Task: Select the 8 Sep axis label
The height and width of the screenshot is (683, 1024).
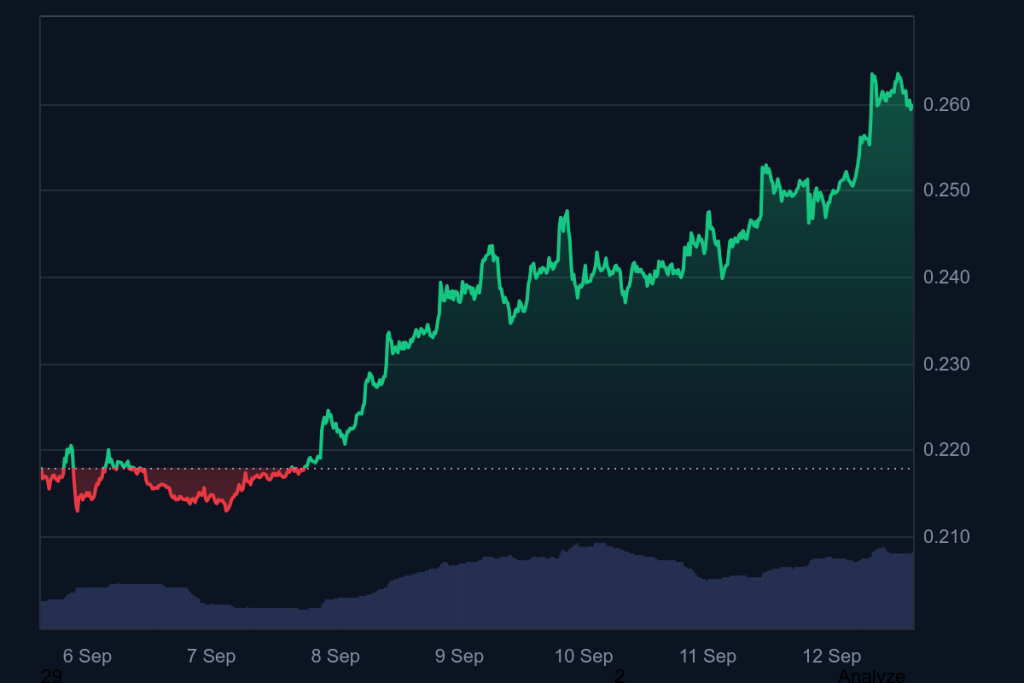Action: pyautogui.click(x=335, y=657)
